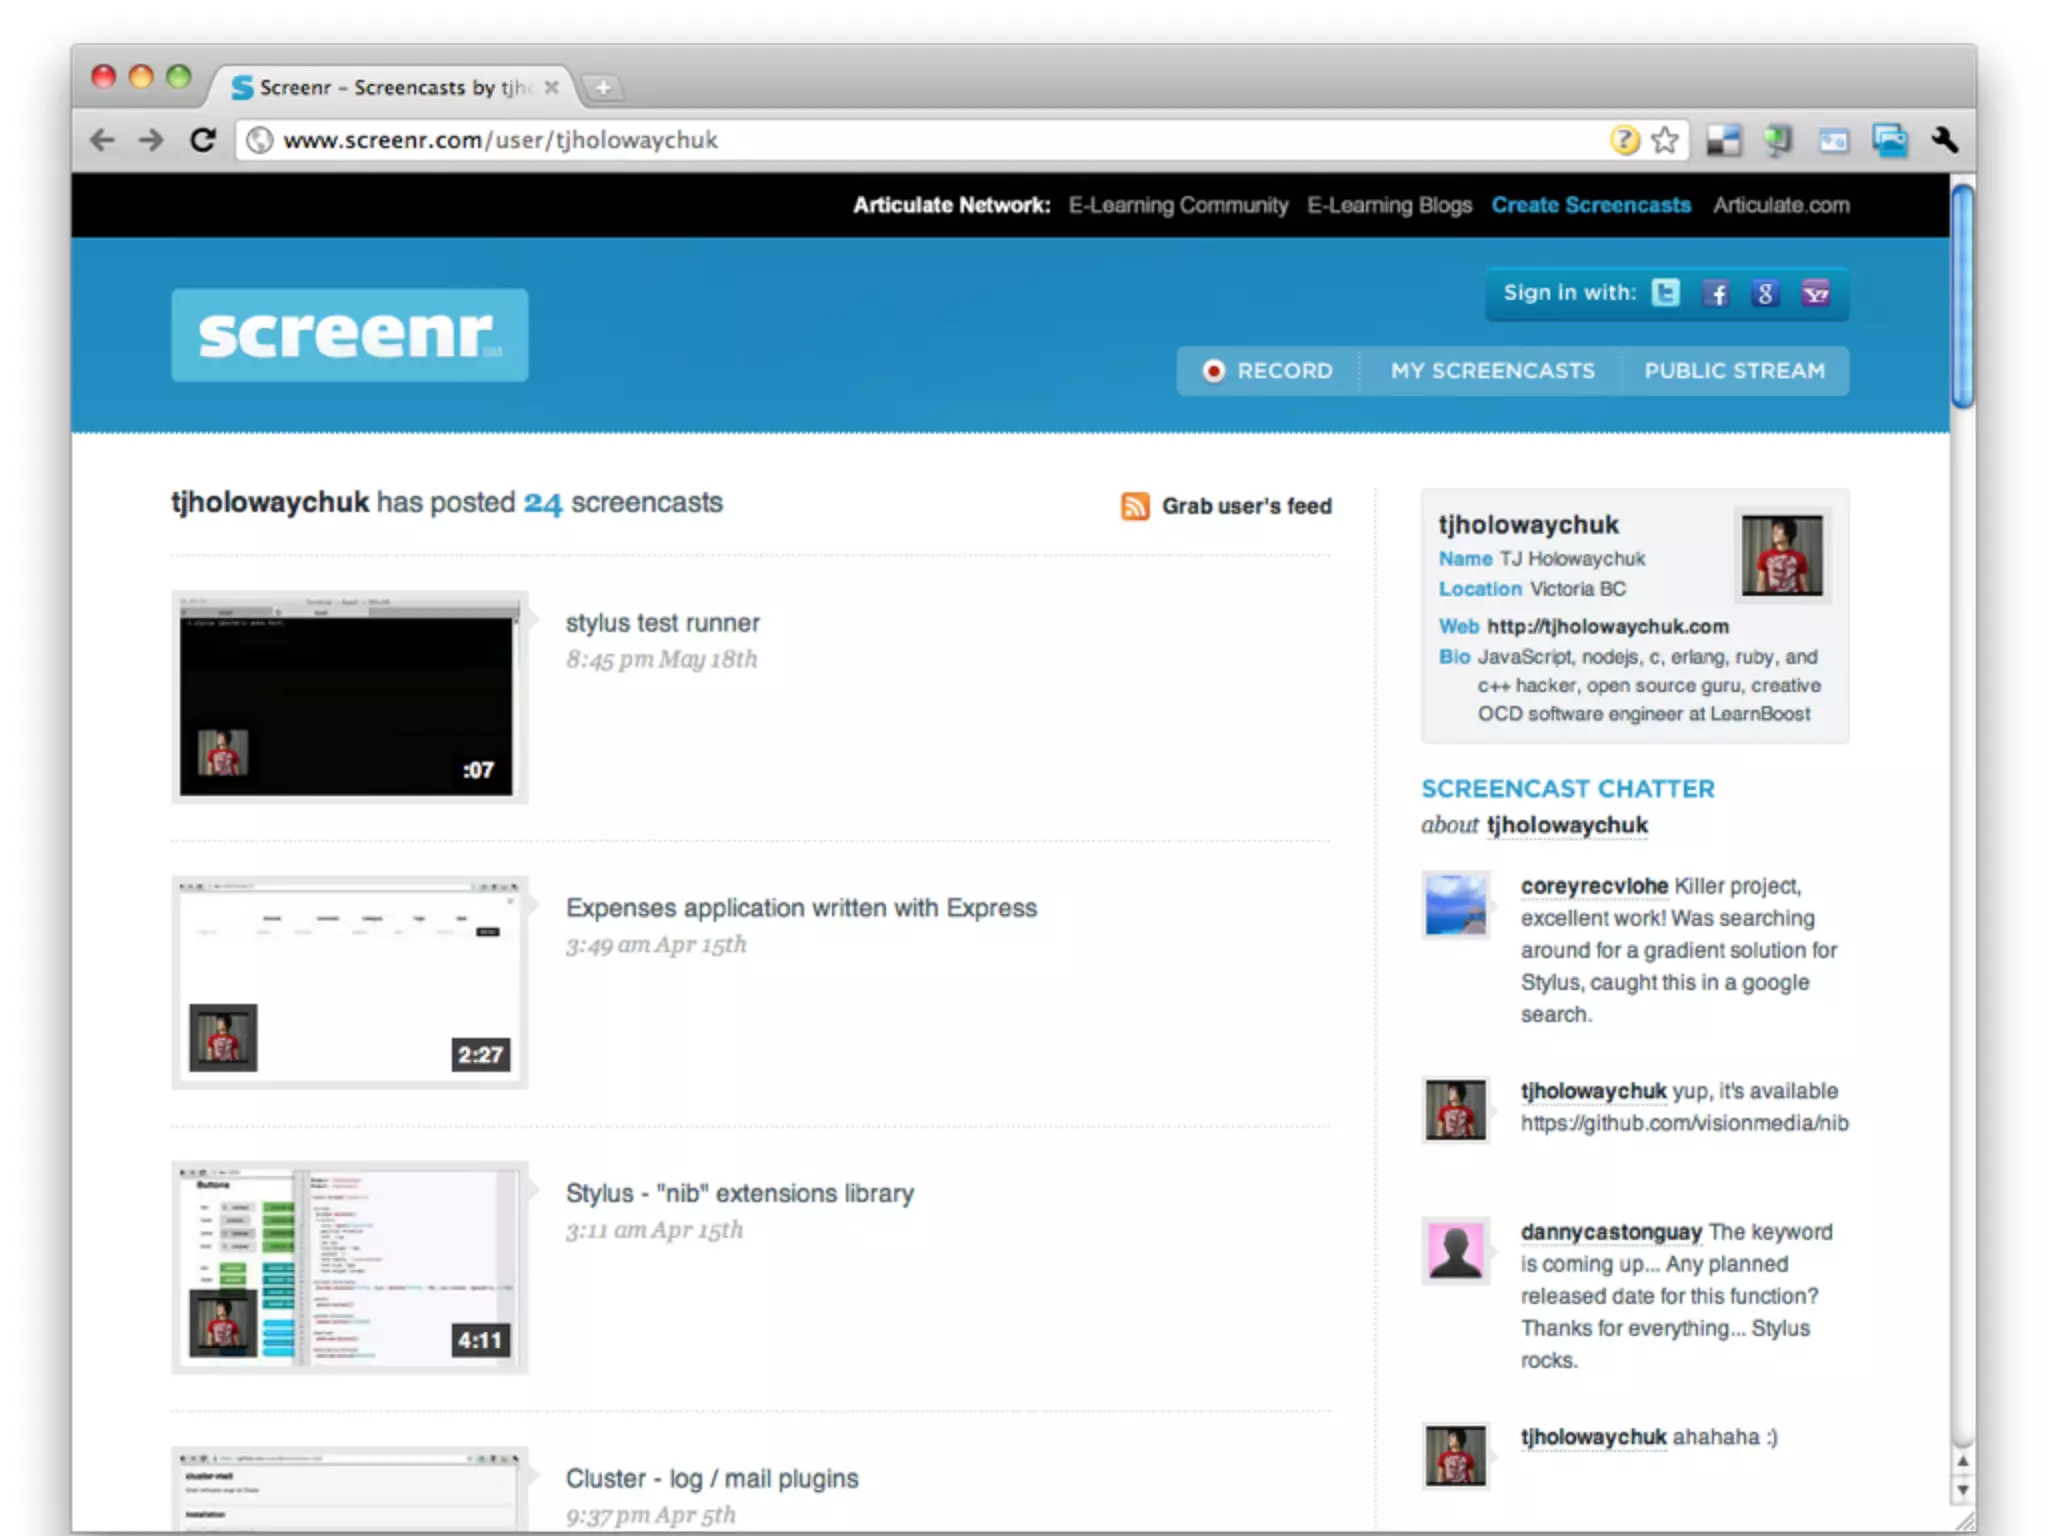Bookmark page with star icon
This screenshot has width=2048, height=1536.
click(1665, 140)
